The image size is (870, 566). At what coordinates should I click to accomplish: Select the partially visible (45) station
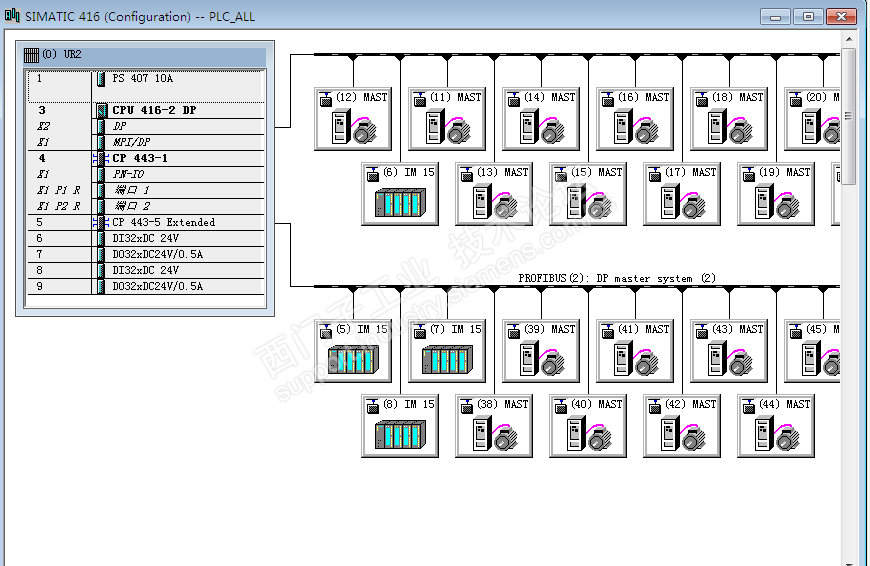(x=812, y=351)
